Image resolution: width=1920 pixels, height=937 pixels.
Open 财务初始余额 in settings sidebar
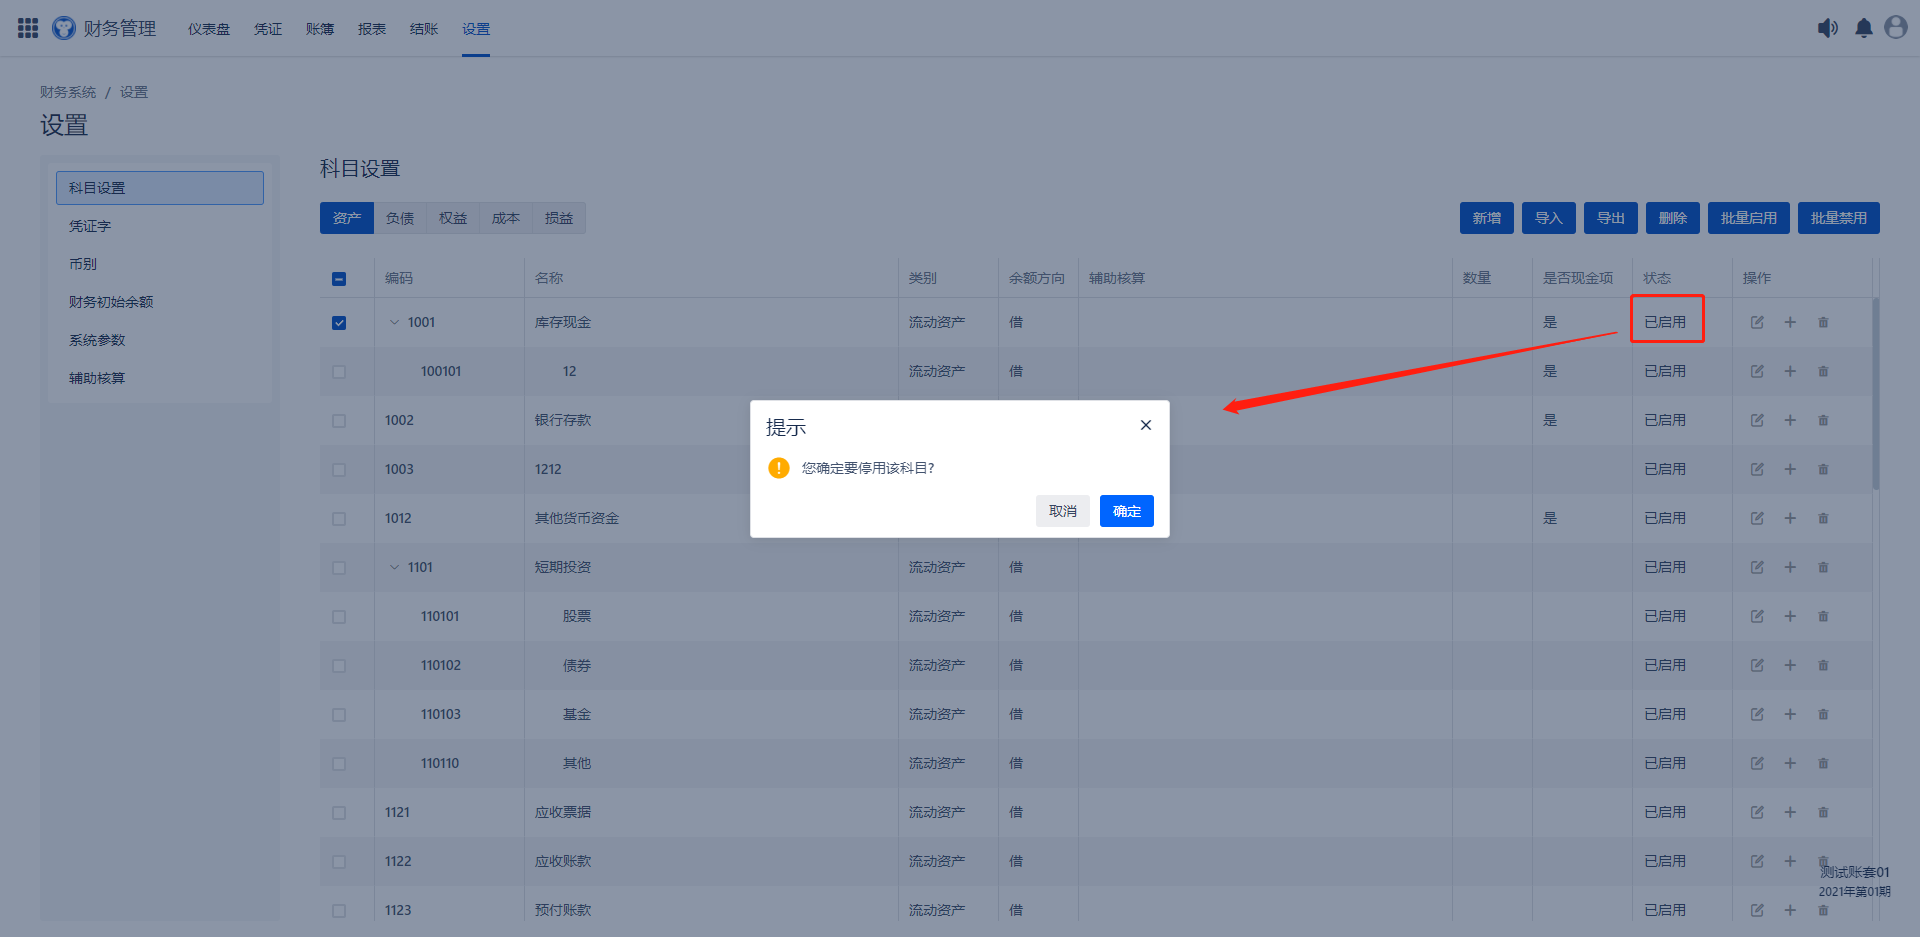click(x=160, y=302)
